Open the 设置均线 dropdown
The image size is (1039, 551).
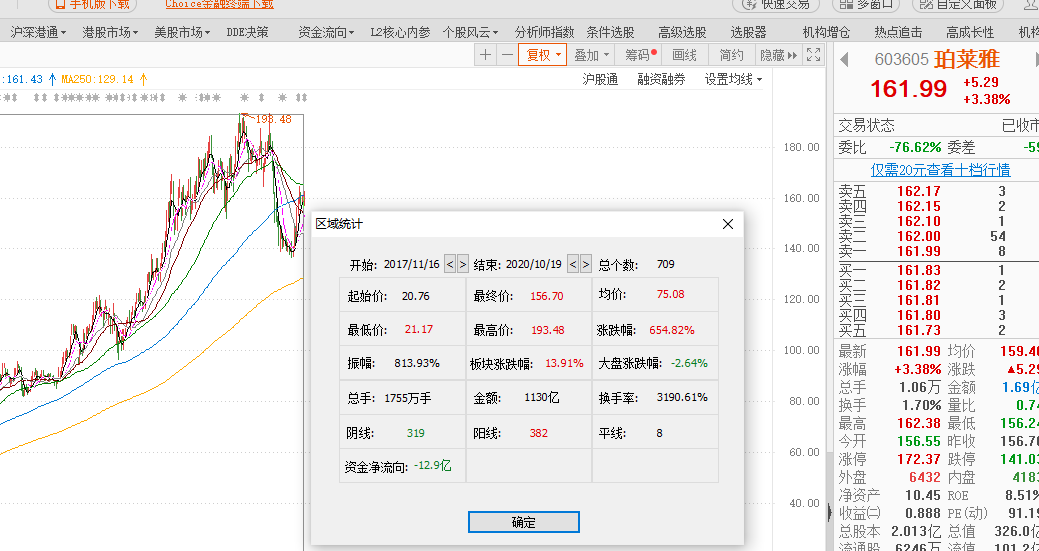click(x=733, y=79)
